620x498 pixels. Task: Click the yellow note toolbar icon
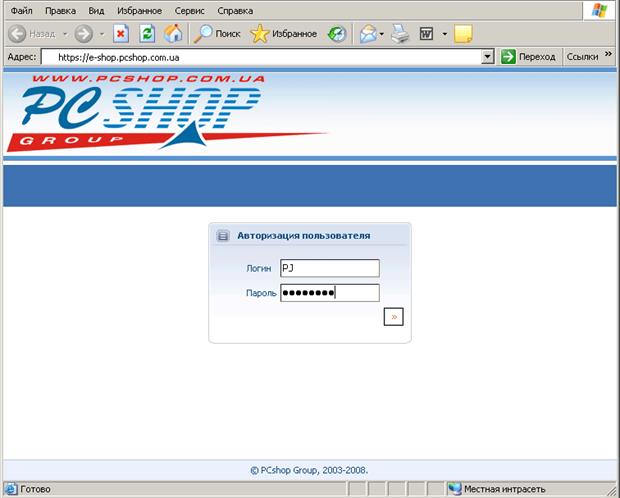(x=462, y=33)
